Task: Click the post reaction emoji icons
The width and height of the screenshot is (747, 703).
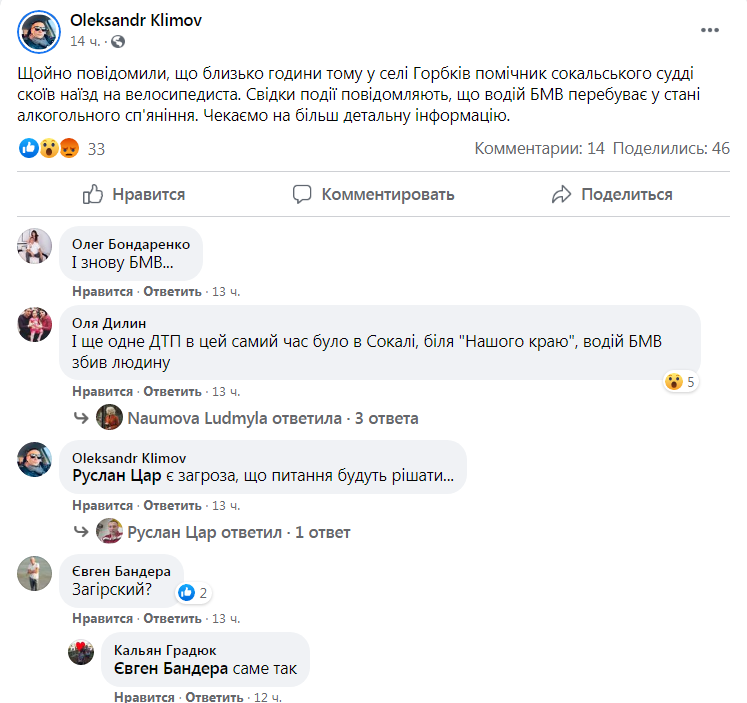Action: (x=49, y=149)
